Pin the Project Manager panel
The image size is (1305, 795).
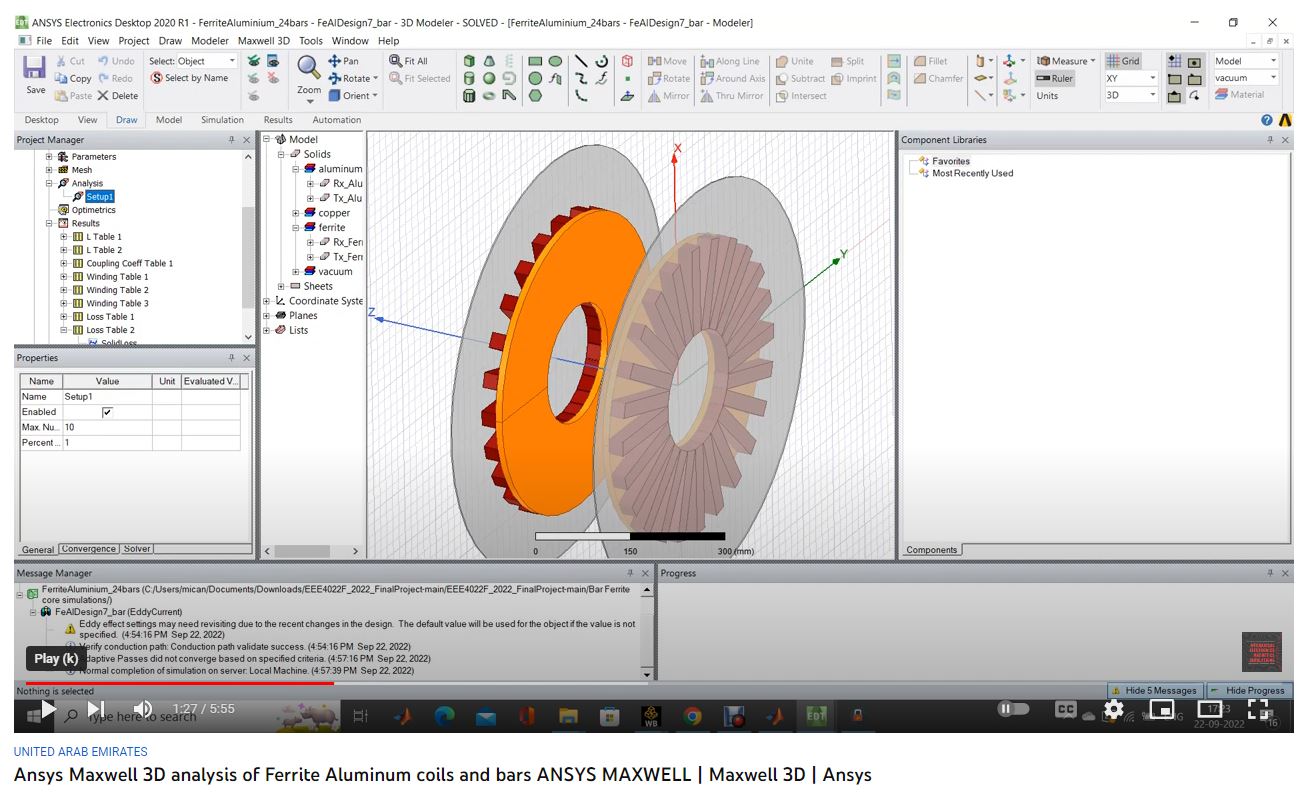(232, 140)
